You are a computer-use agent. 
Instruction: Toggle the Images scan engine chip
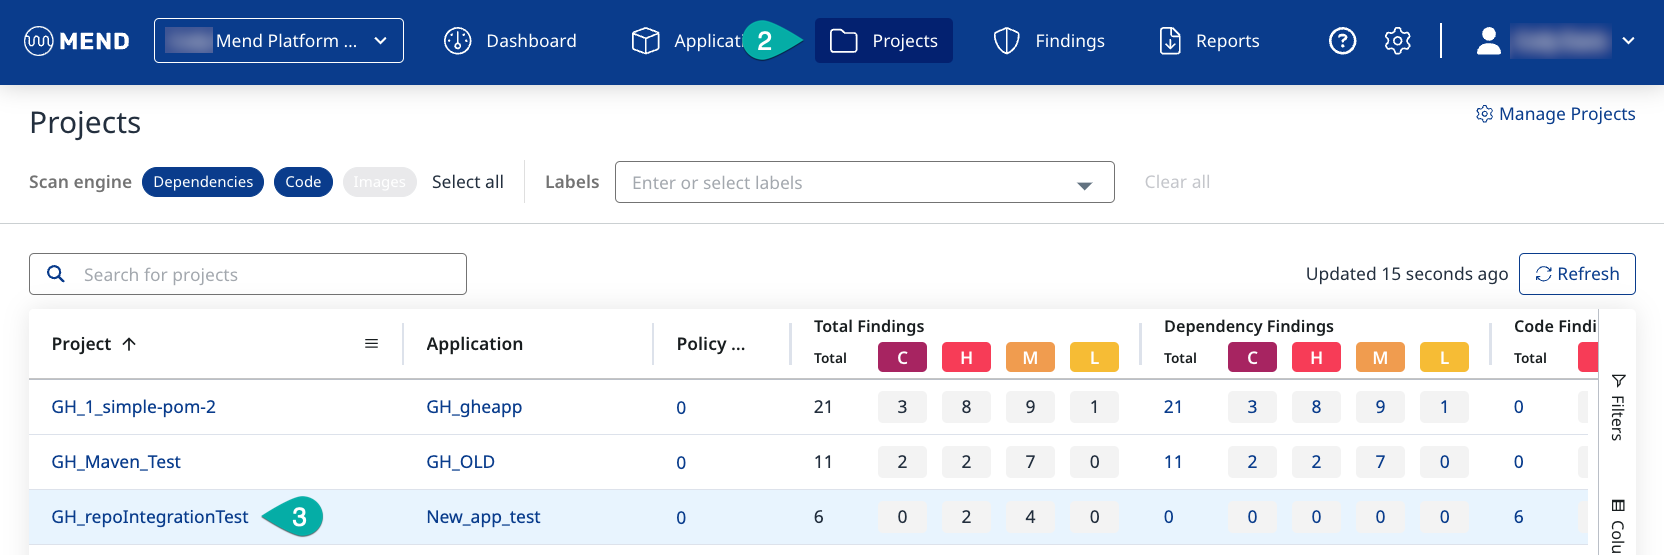[379, 182]
